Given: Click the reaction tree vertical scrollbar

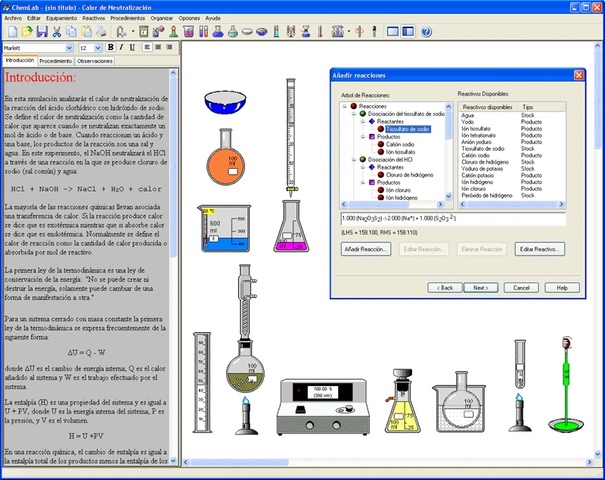Looking at the screenshot, I should (449, 151).
